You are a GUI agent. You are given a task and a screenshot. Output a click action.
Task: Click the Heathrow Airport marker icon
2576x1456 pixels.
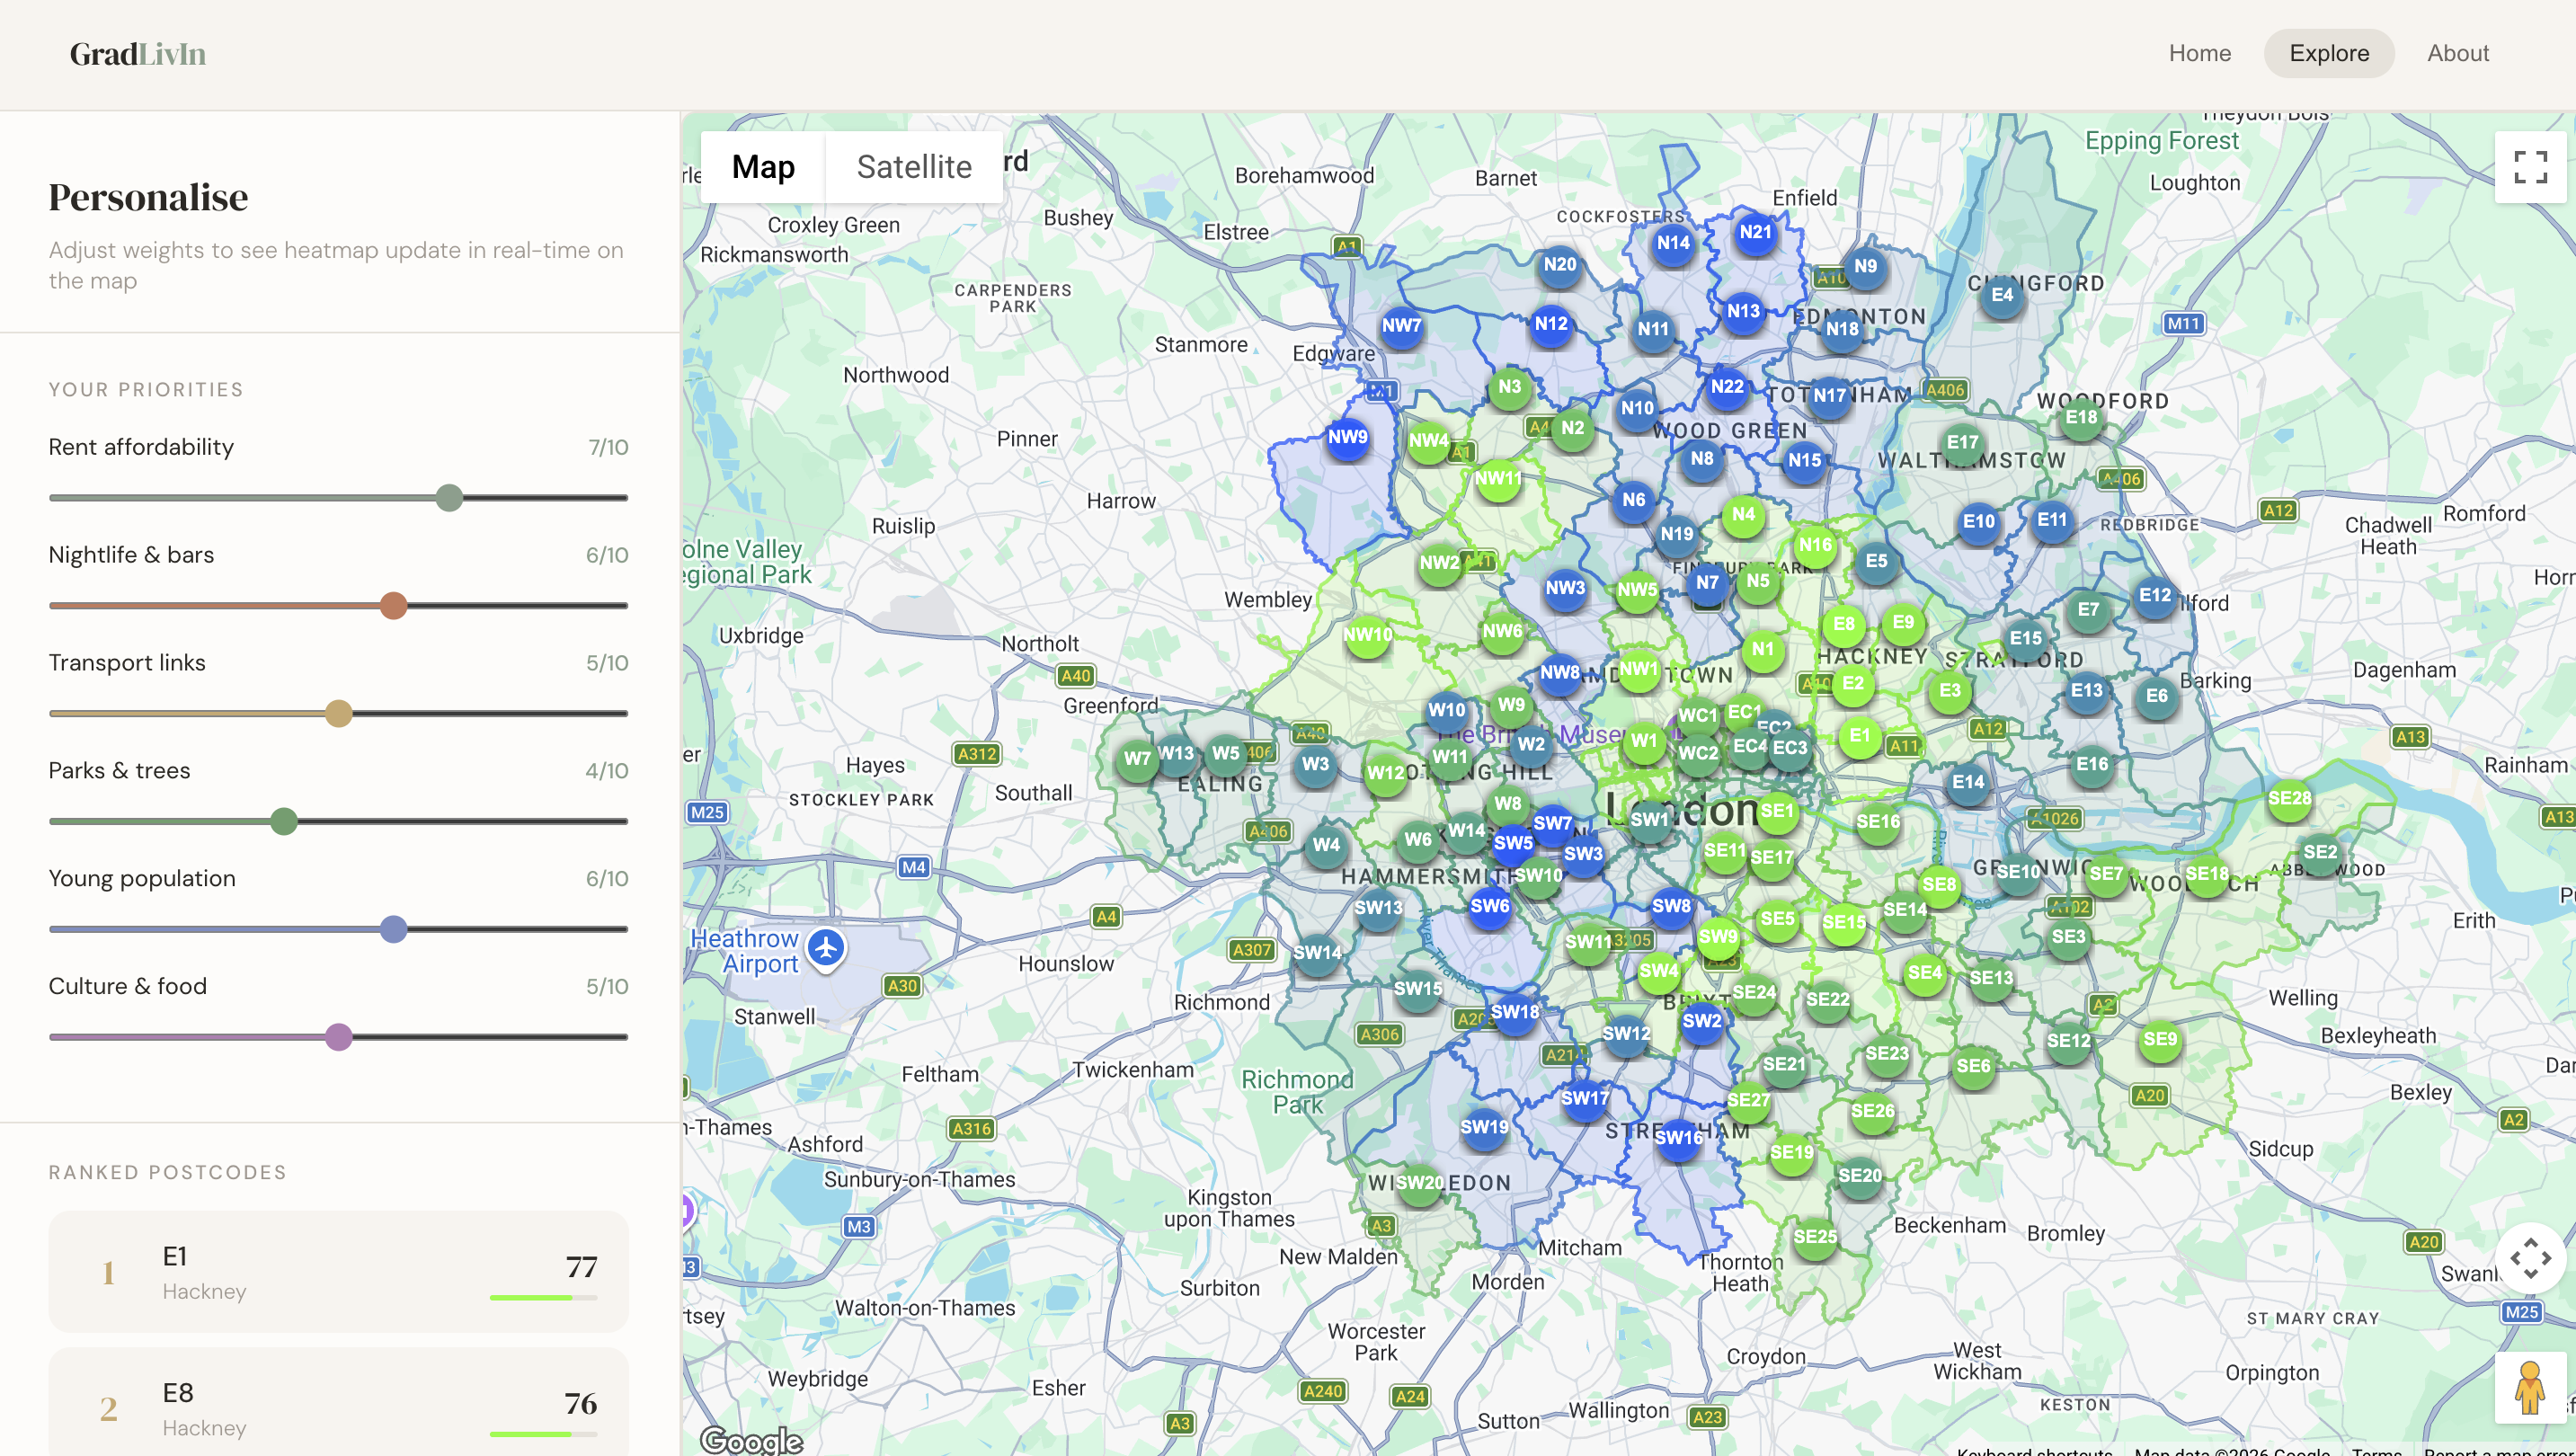click(x=826, y=947)
